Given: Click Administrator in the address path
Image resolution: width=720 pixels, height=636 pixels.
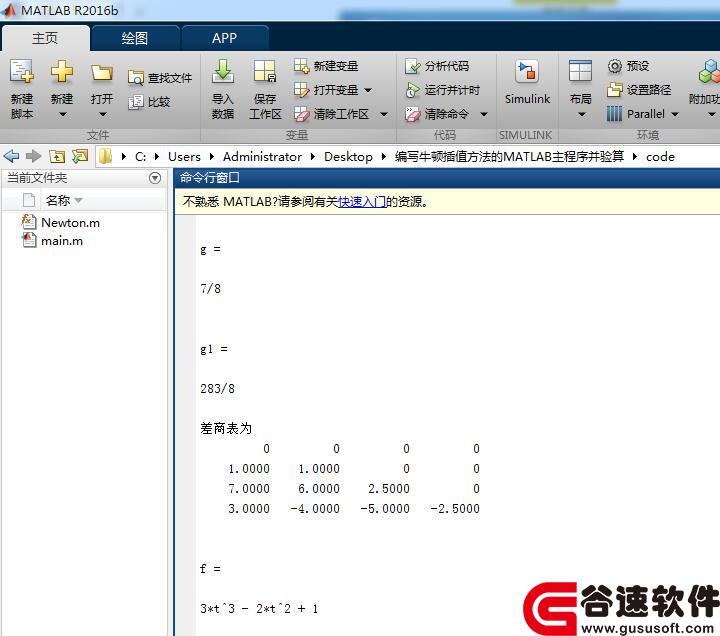Looking at the screenshot, I should click(262, 157).
